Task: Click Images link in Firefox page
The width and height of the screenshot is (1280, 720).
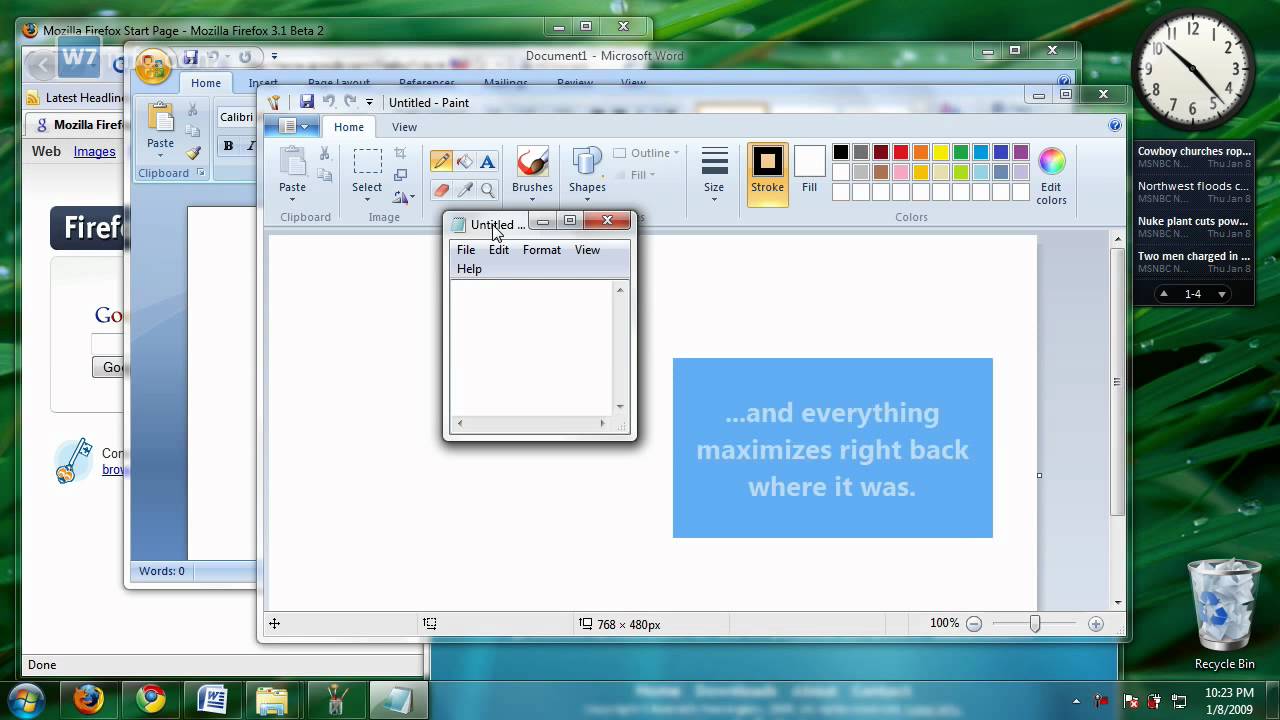Action: click(x=94, y=152)
